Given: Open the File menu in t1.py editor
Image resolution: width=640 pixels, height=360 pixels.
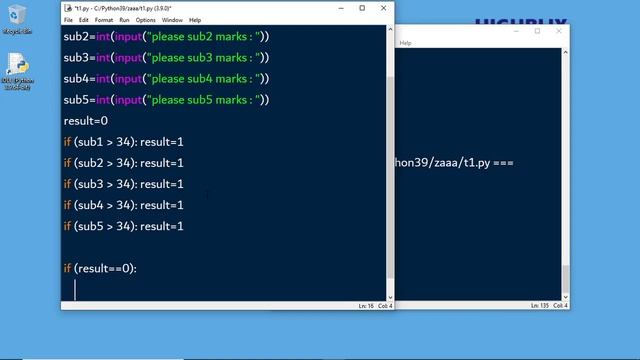Looking at the screenshot, I should [x=68, y=20].
